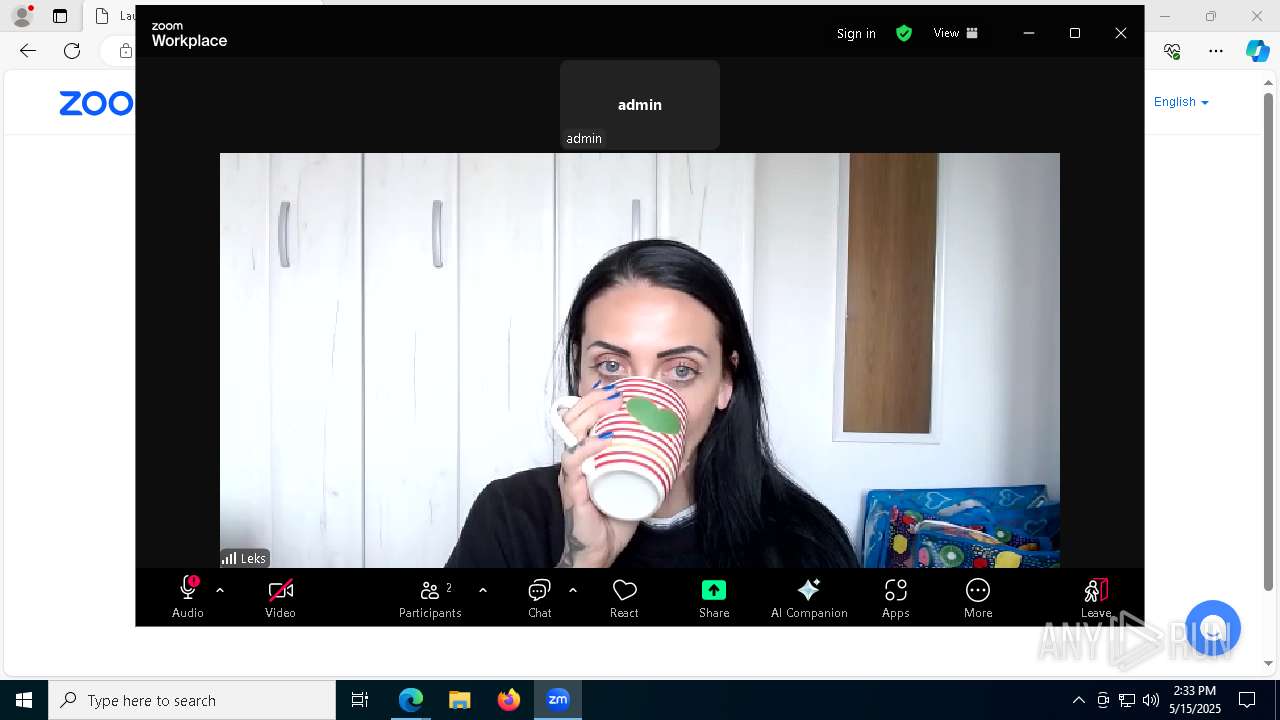1280x720 pixels.
Task: Open browser tab actions icon
Action: (x=60, y=16)
